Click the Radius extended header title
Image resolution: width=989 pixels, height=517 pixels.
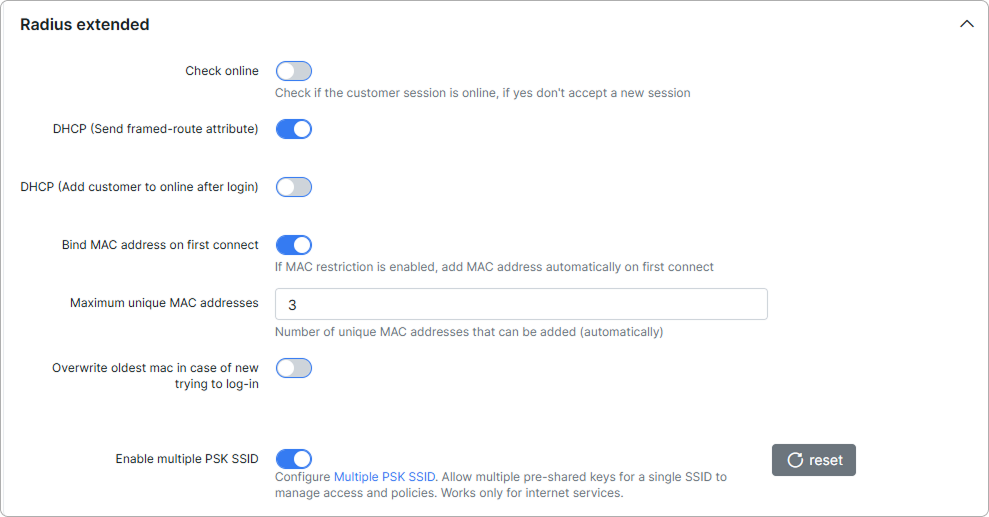pos(85,25)
